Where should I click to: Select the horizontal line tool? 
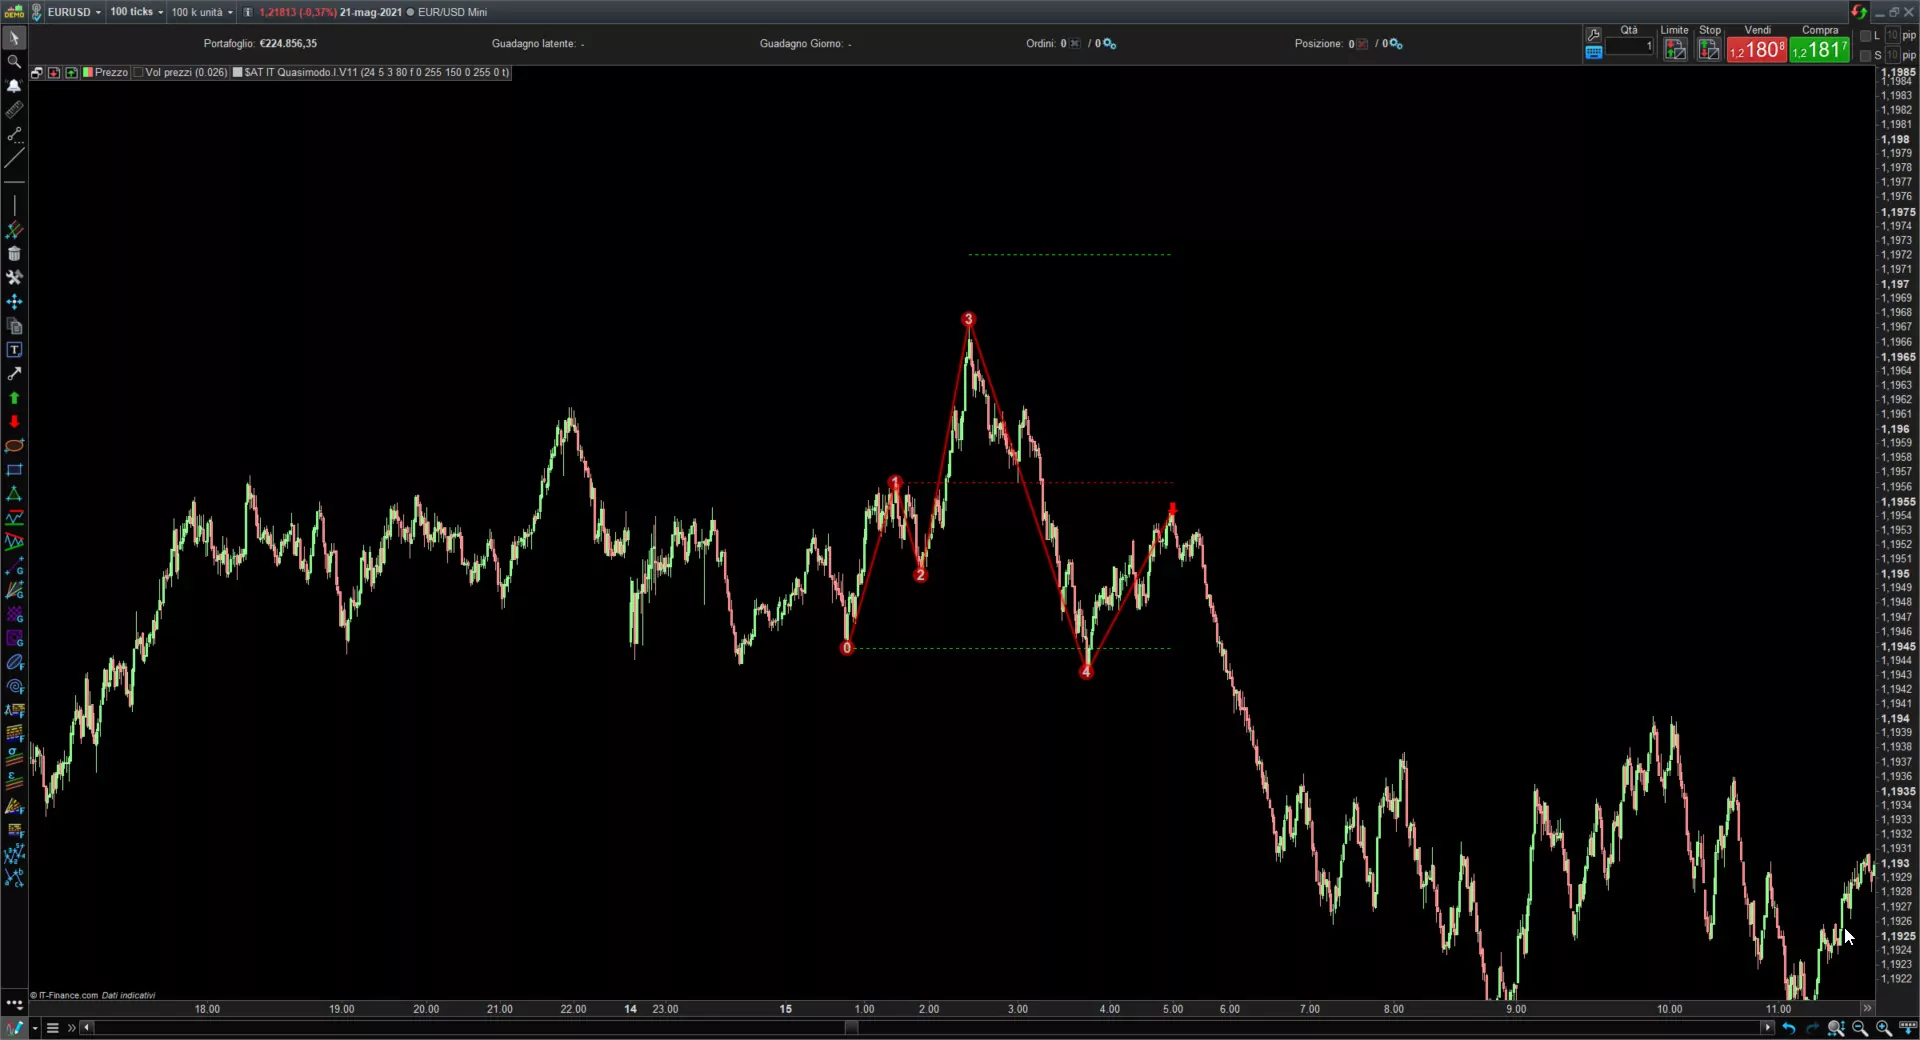pos(14,182)
